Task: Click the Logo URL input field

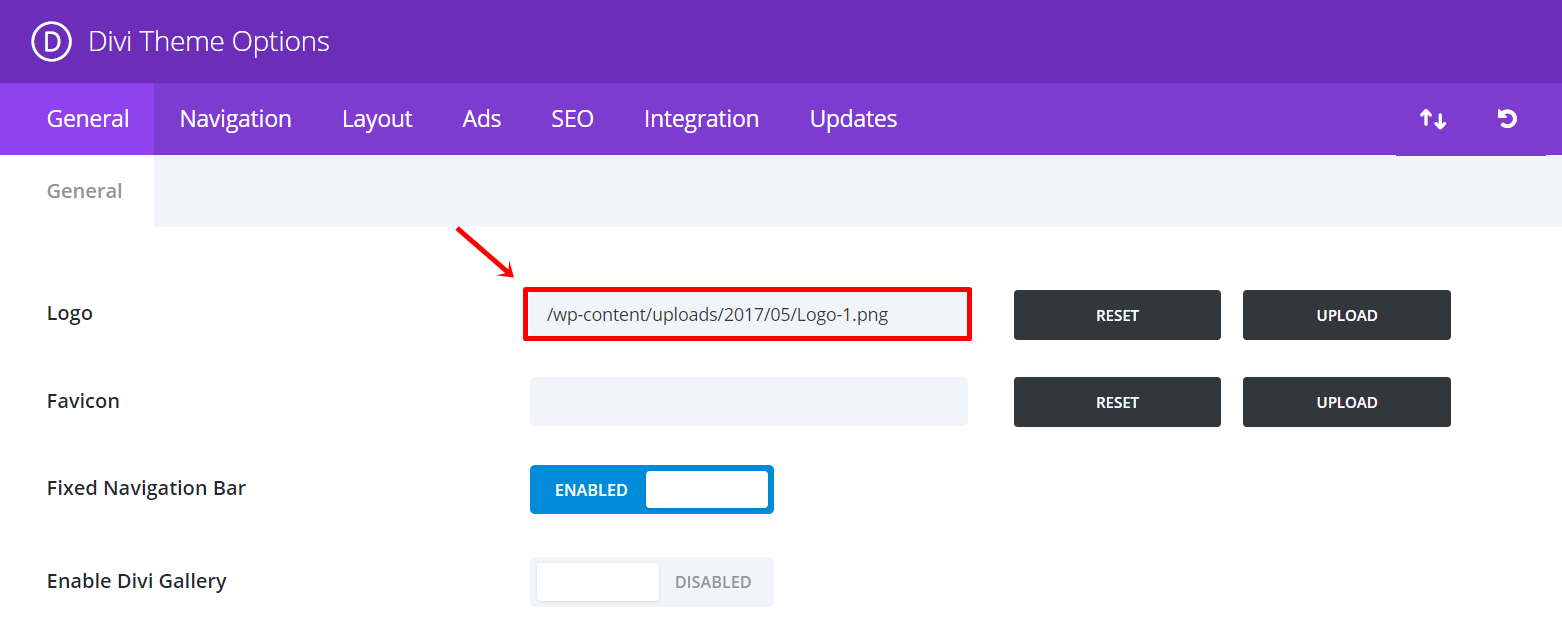Action: (x=747, y=315)
